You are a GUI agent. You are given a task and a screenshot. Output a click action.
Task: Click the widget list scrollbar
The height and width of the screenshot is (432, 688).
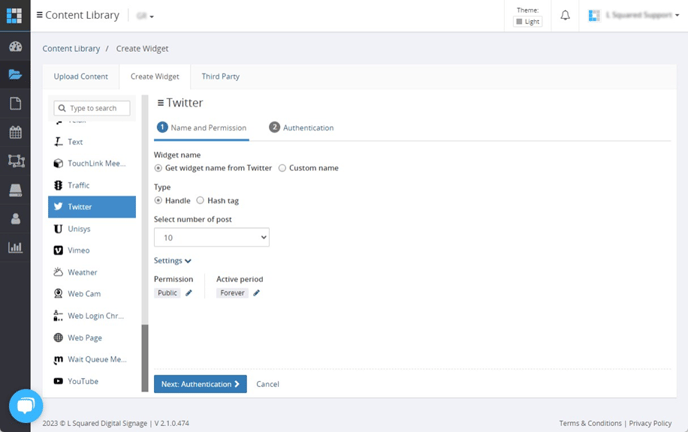pos(145,358)
